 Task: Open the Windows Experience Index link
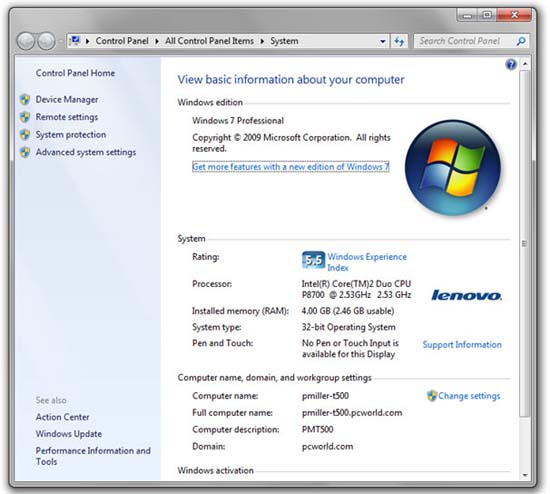pyautogui.click(x=367, y=262)
